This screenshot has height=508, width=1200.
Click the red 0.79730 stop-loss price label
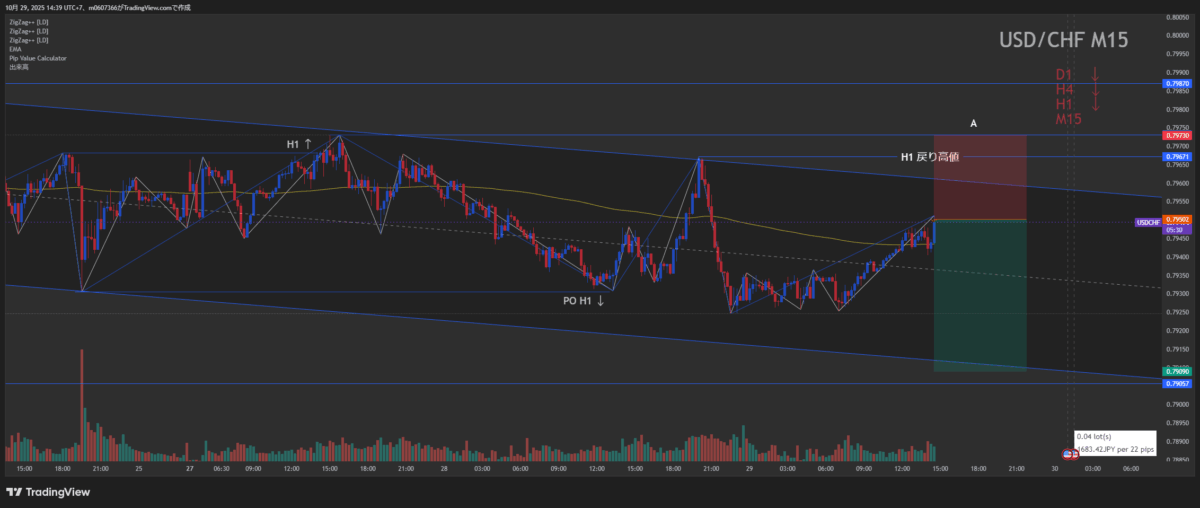tap(1176, 135)
